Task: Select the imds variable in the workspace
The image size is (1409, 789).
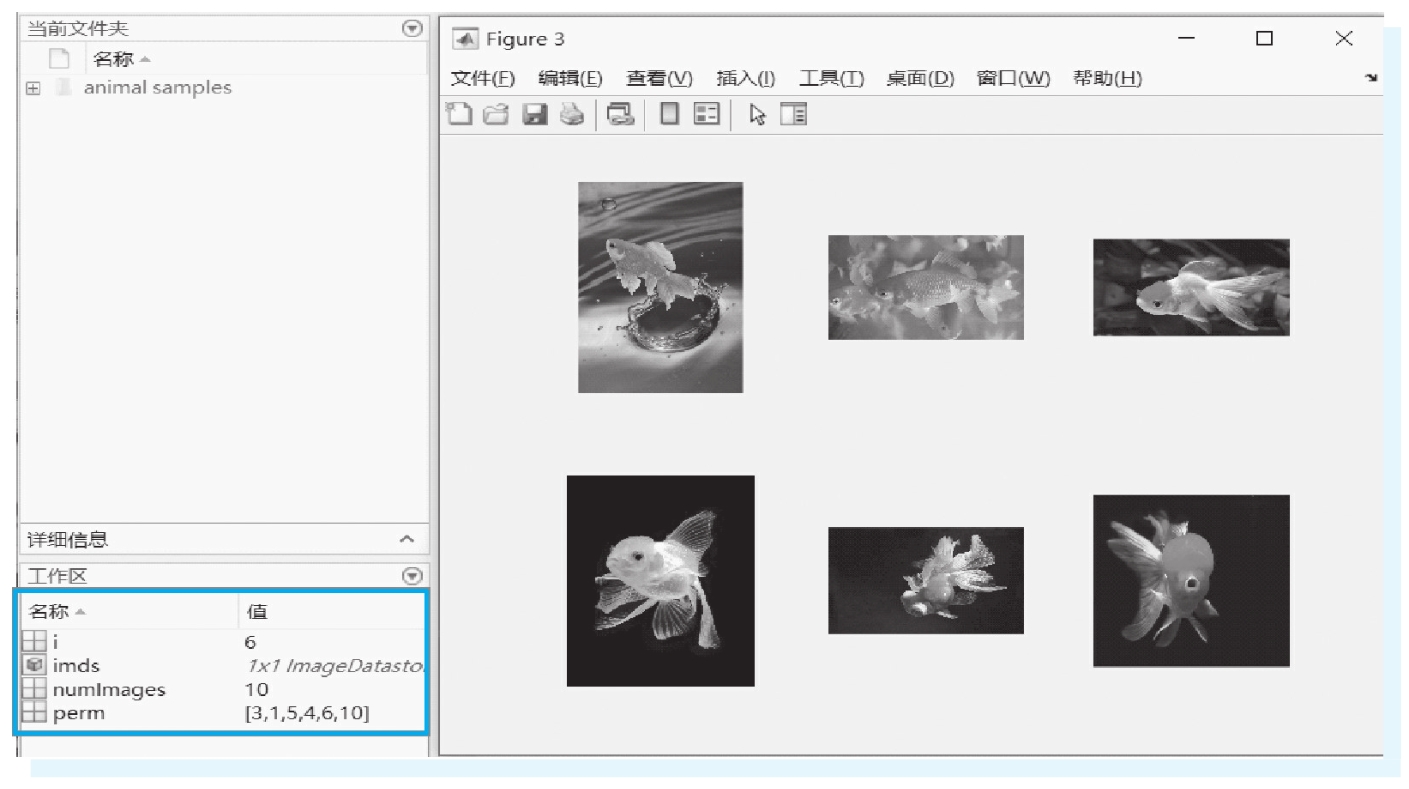Action: [x=76, y=665]
